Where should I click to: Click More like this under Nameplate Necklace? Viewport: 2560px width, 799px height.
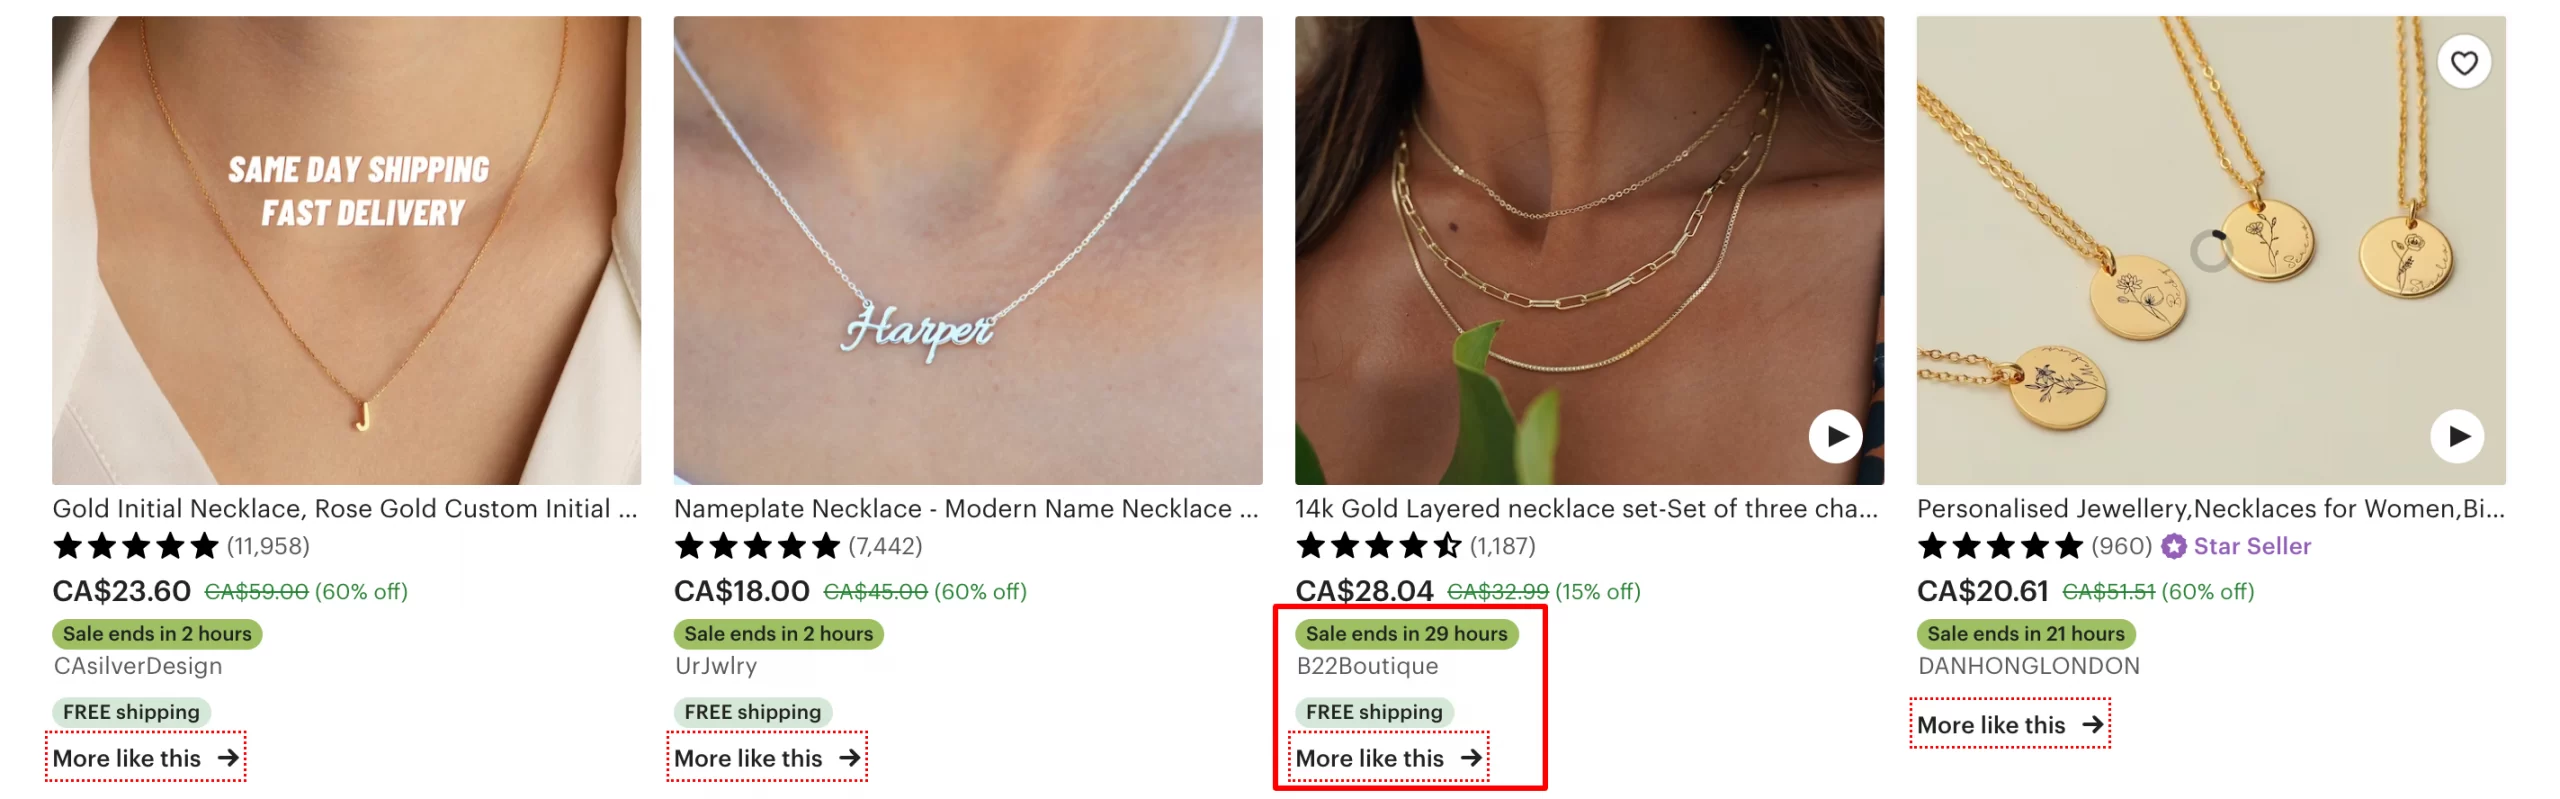coord(767,757)
